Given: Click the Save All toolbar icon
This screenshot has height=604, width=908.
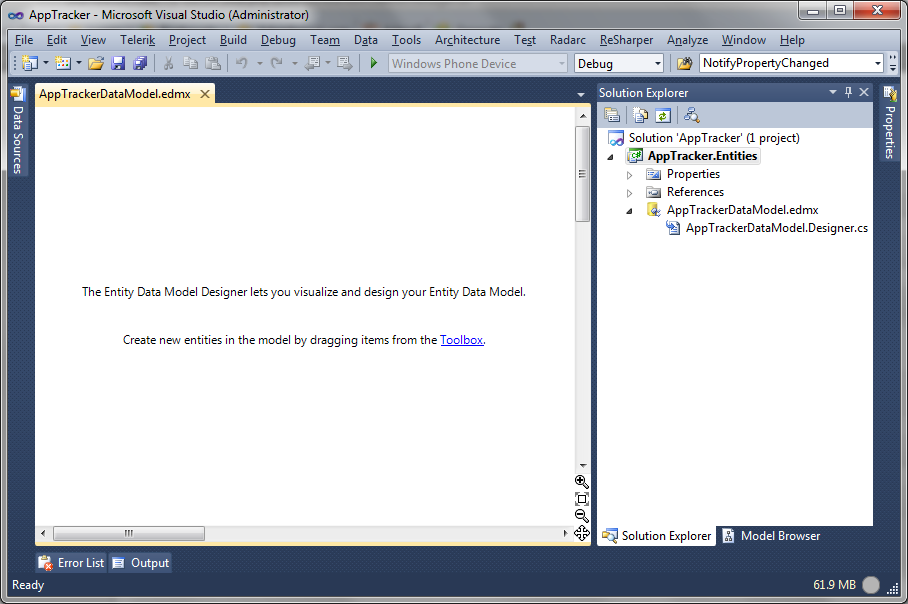Looking at the screenshot, I should point(140,63).
